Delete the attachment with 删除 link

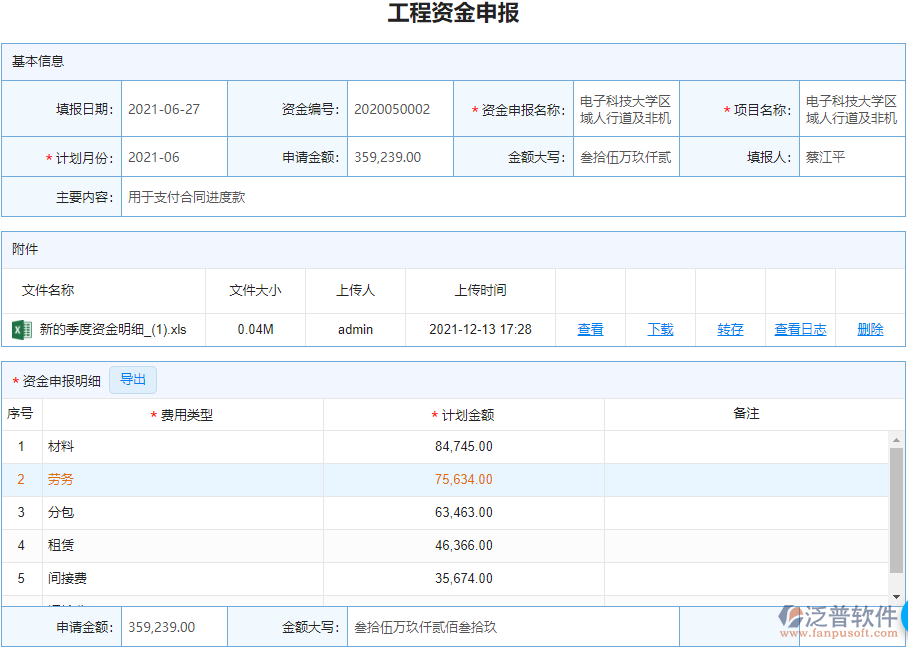(x=873, y=329)
